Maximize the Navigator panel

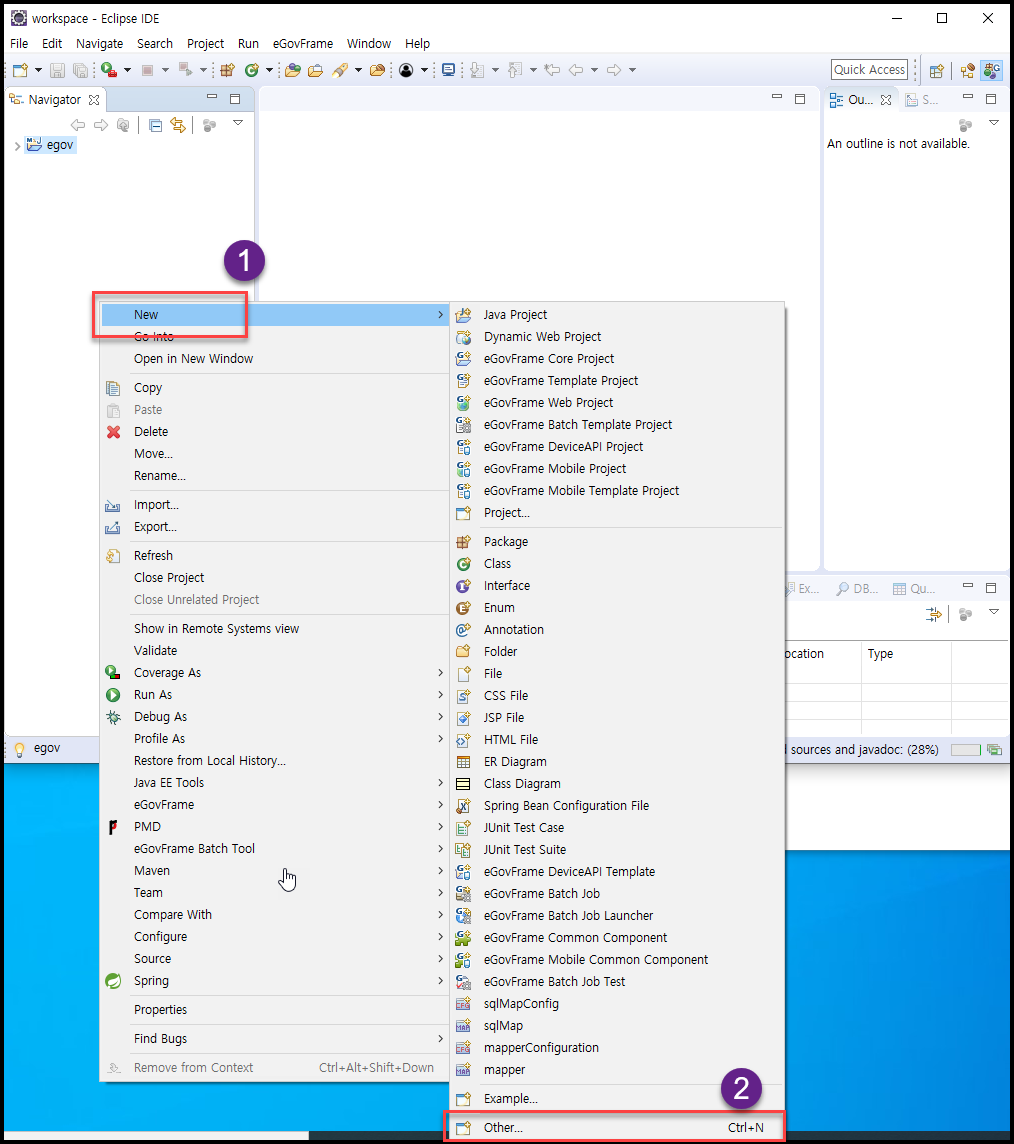coord(235,98)
